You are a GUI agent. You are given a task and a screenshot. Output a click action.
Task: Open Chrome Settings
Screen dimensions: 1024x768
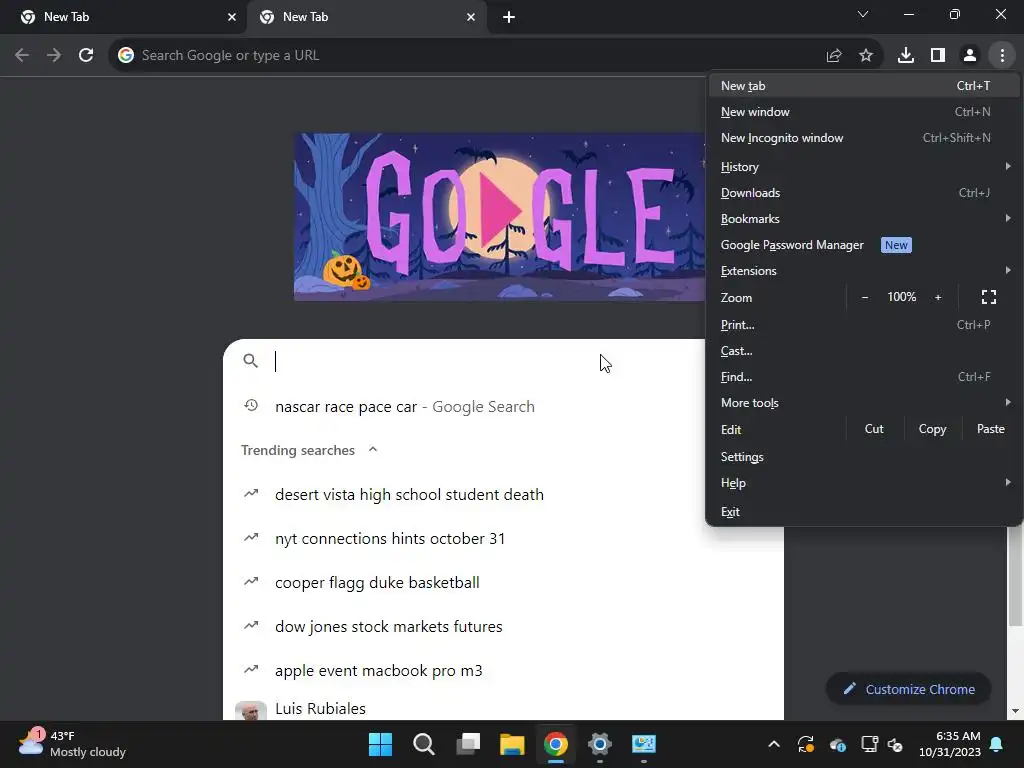click(x=863, y=456)
